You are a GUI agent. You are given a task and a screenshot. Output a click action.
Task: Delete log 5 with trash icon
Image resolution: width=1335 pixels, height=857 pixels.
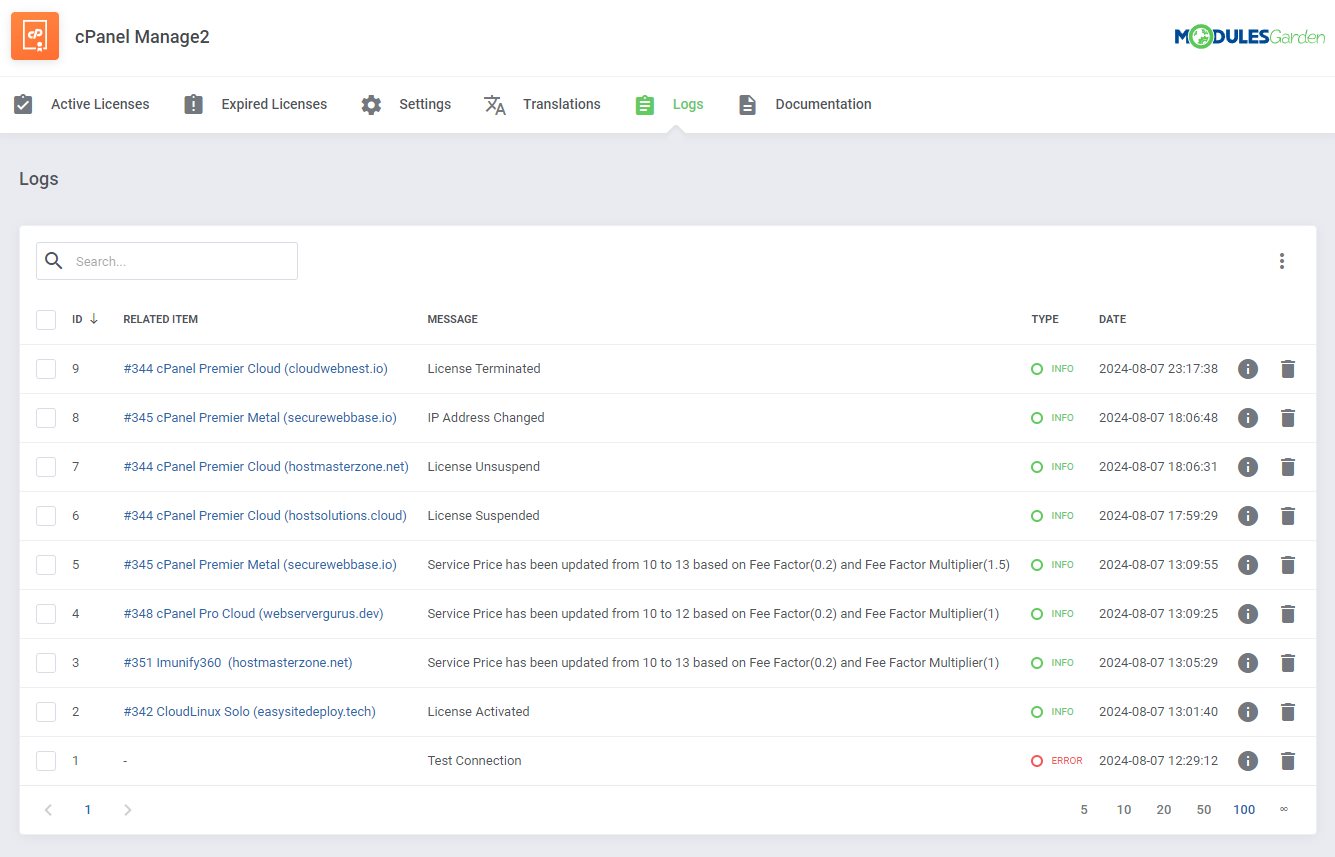click(1288, 565)
